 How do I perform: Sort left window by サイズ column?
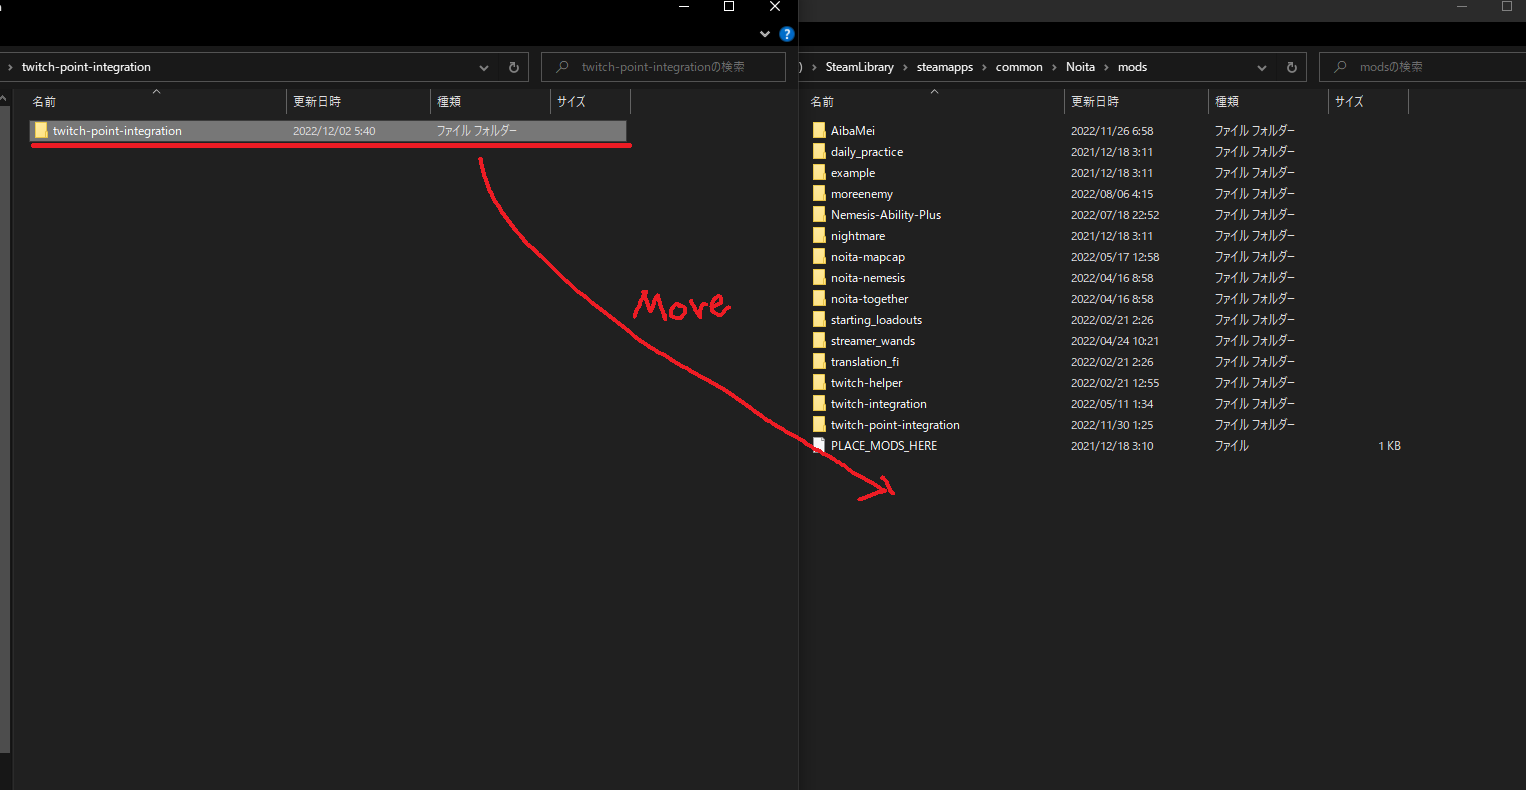590,101
